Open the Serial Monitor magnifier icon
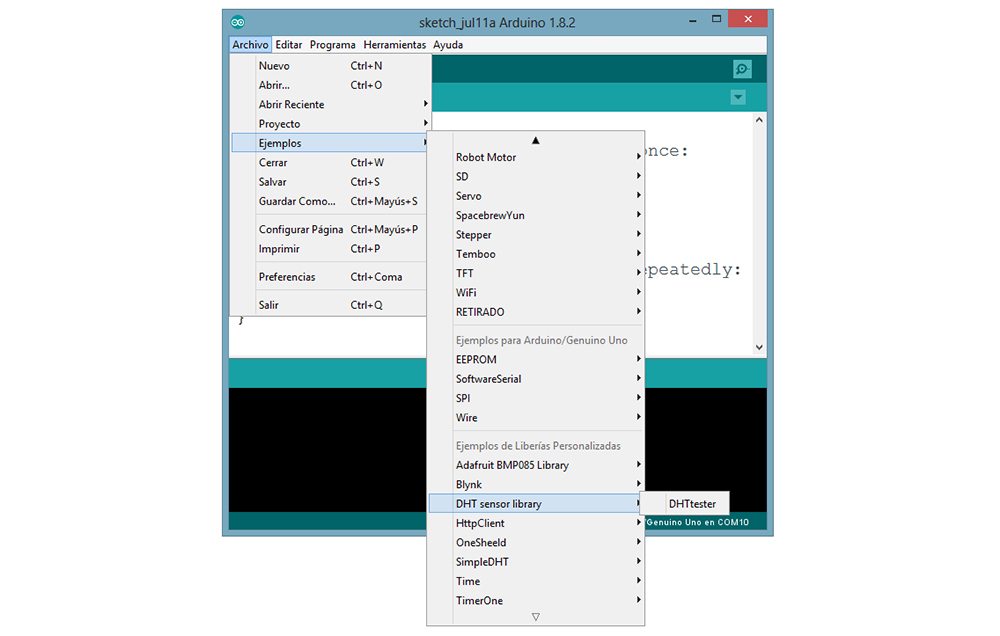 [742, 69]
